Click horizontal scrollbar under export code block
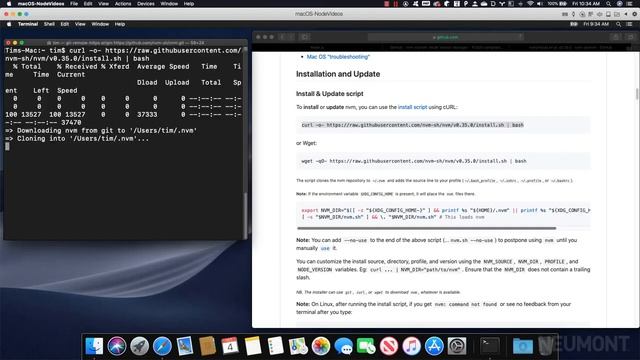 [427, 228]
